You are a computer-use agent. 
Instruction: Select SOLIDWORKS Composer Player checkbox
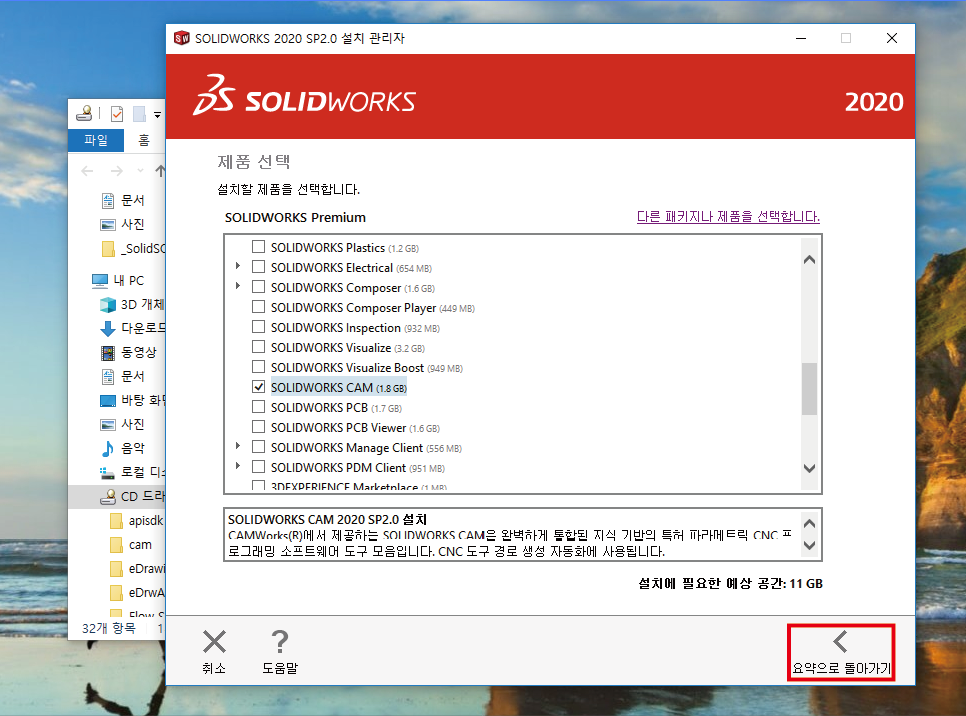tap(259, 307)
